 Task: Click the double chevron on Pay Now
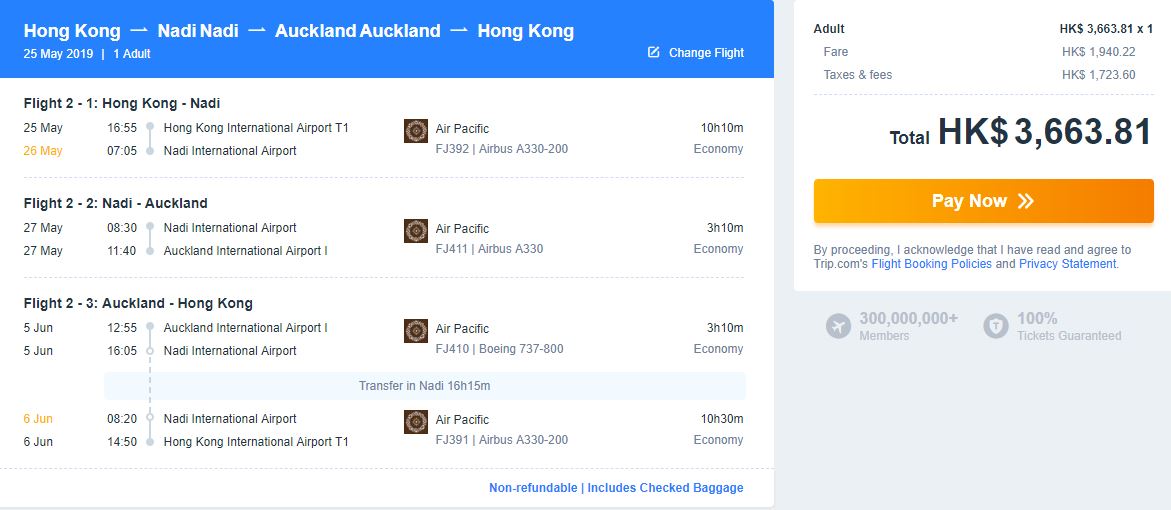pos(1025,201)
